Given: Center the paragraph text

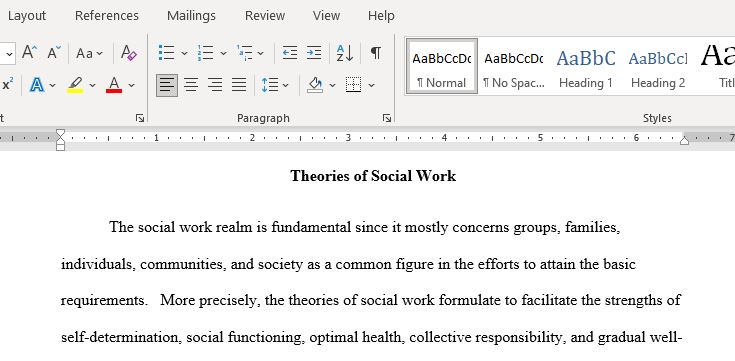Looking at the screenshot, I should pos(191,85).
